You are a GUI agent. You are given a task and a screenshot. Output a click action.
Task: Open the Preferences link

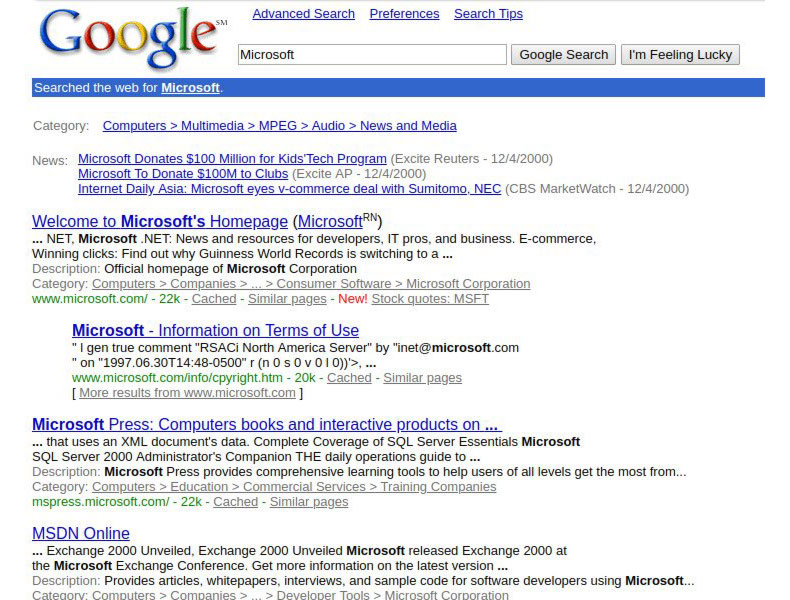[x=404, y=14]
